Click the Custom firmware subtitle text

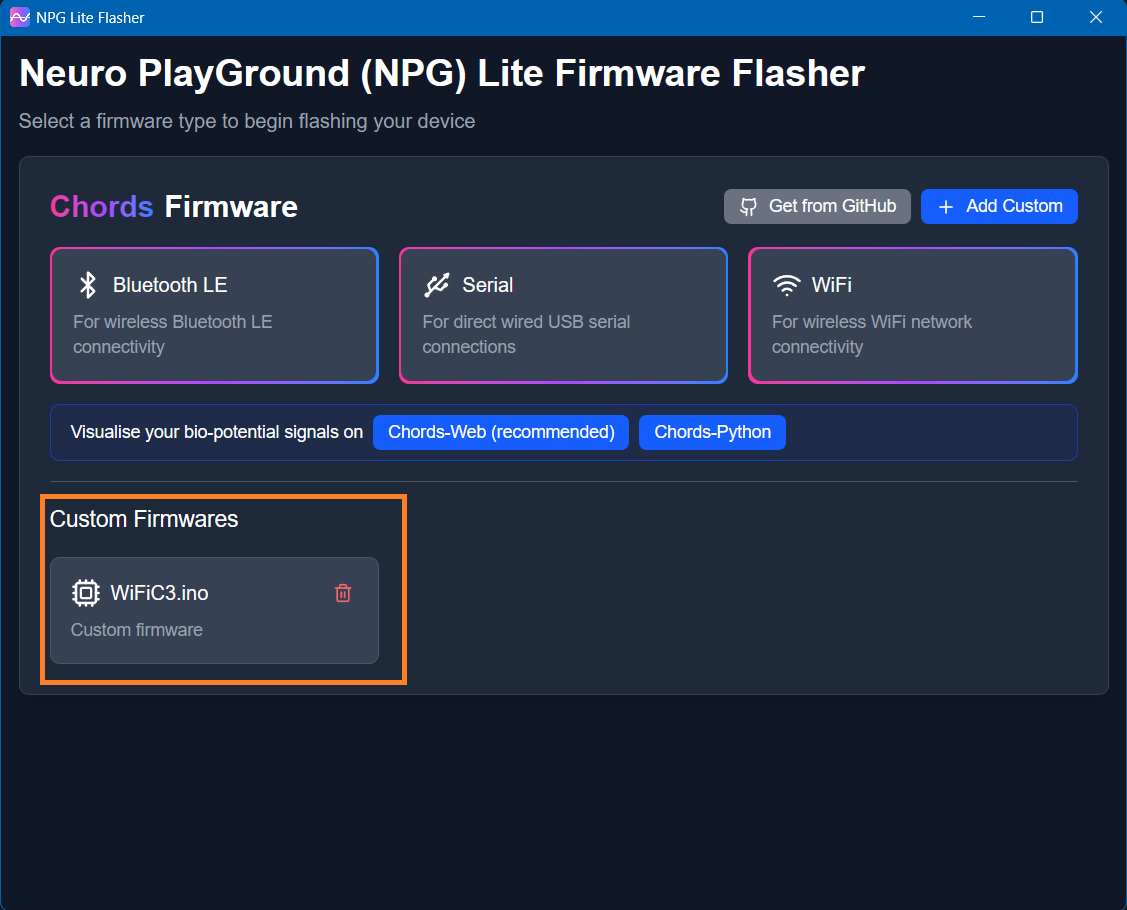click(137, 630)
